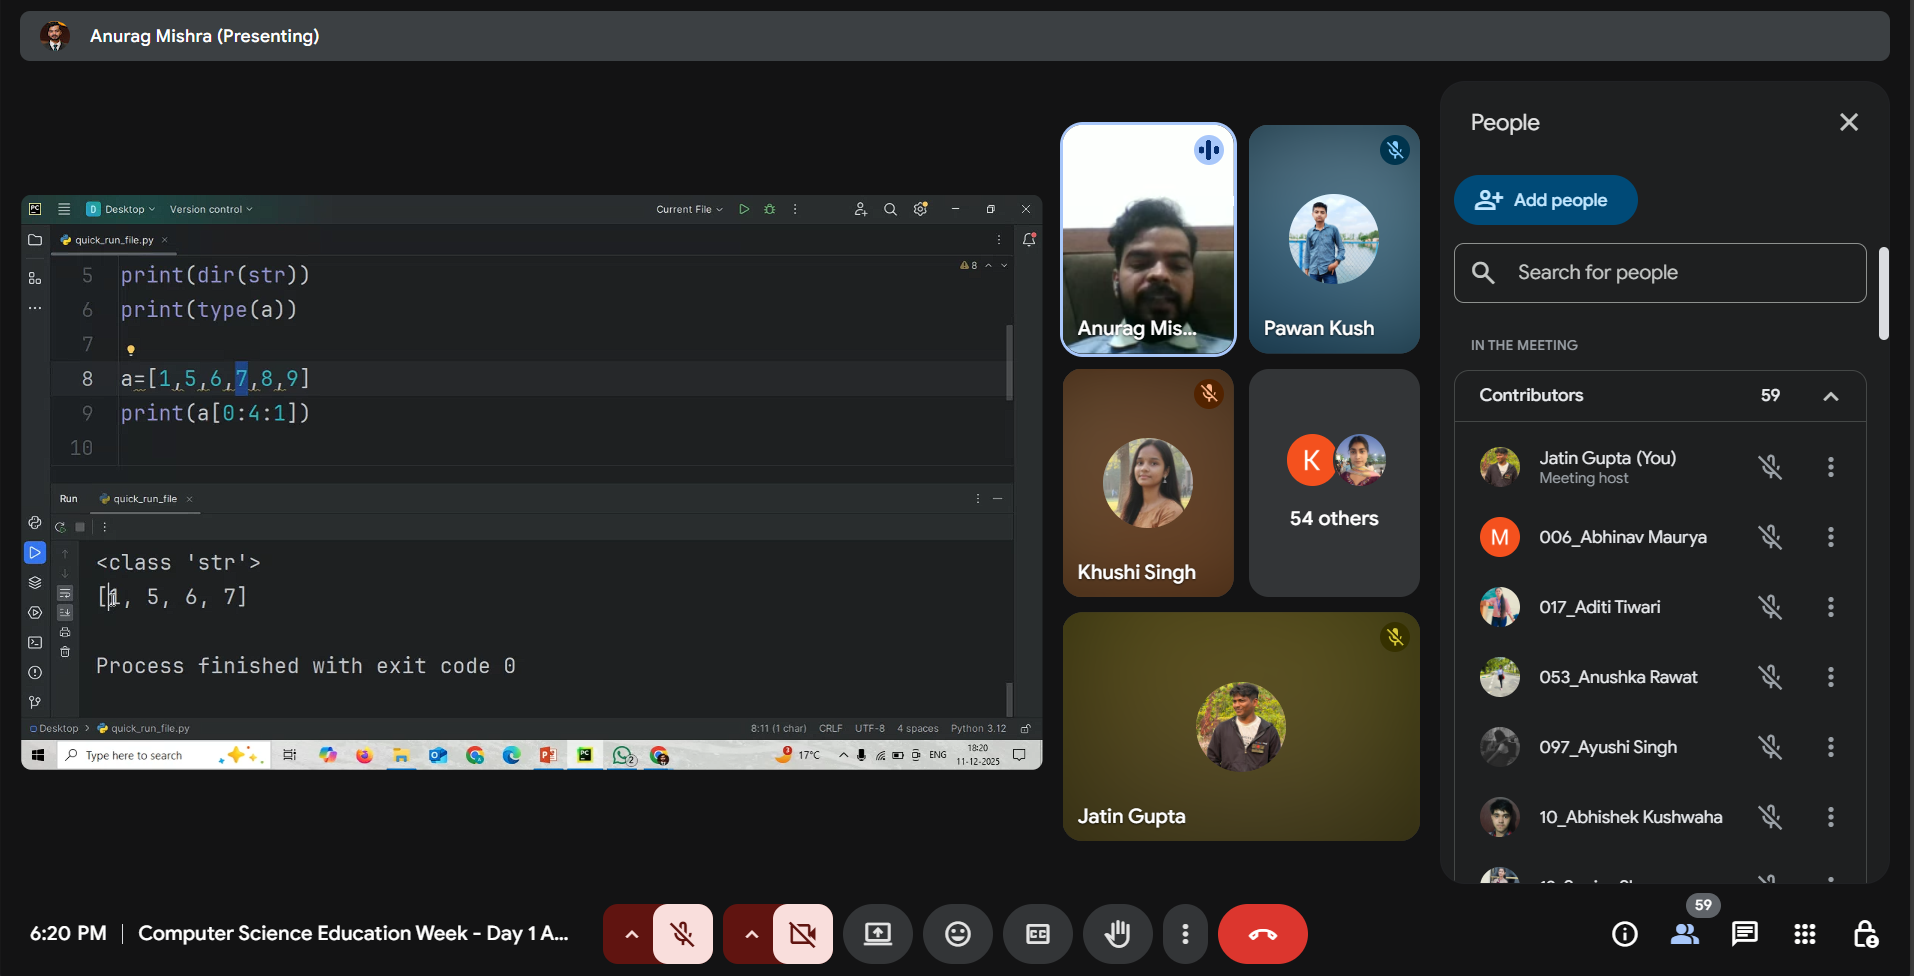Send a reaction emoji

[957, 934]
